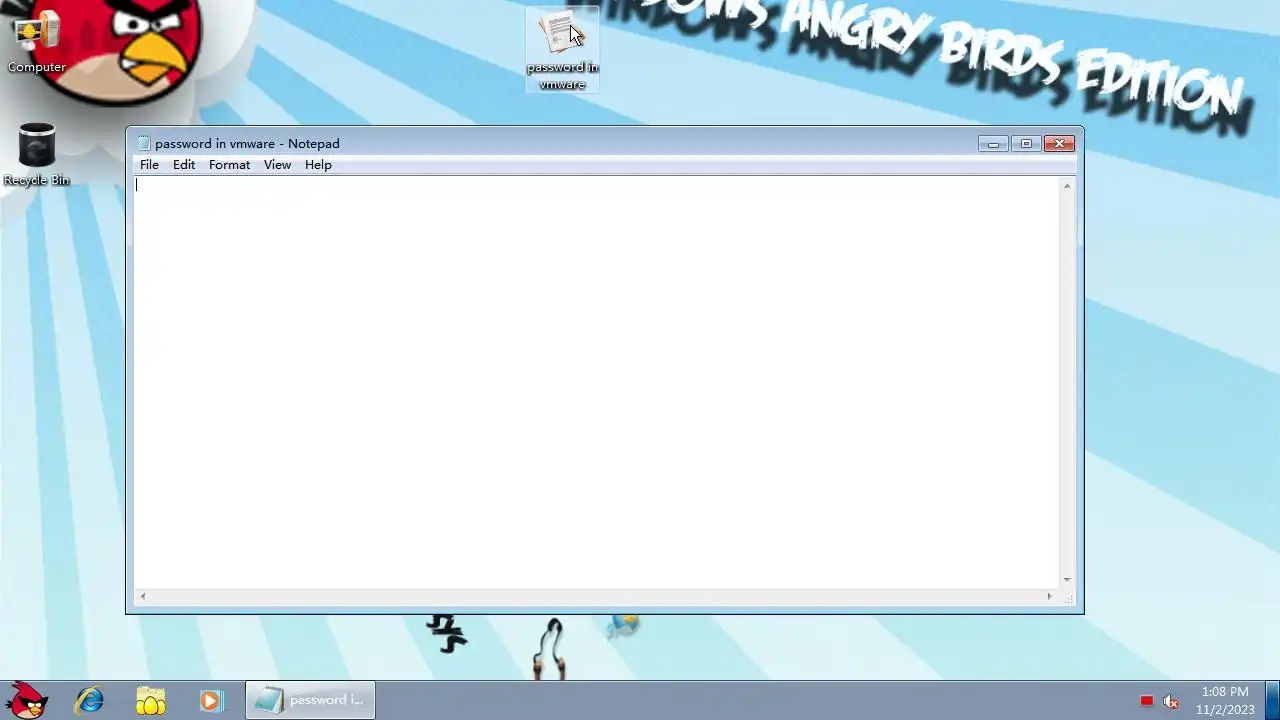
Task: Click the red flag tray icon
Action: pyautogui.click(x=1147, y=701)
